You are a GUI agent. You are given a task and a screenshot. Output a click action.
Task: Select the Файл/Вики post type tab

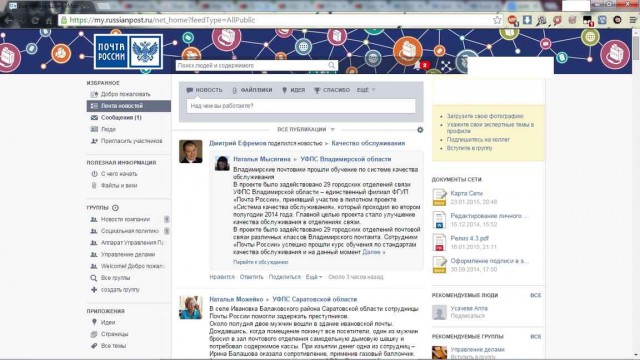(252, 90)
